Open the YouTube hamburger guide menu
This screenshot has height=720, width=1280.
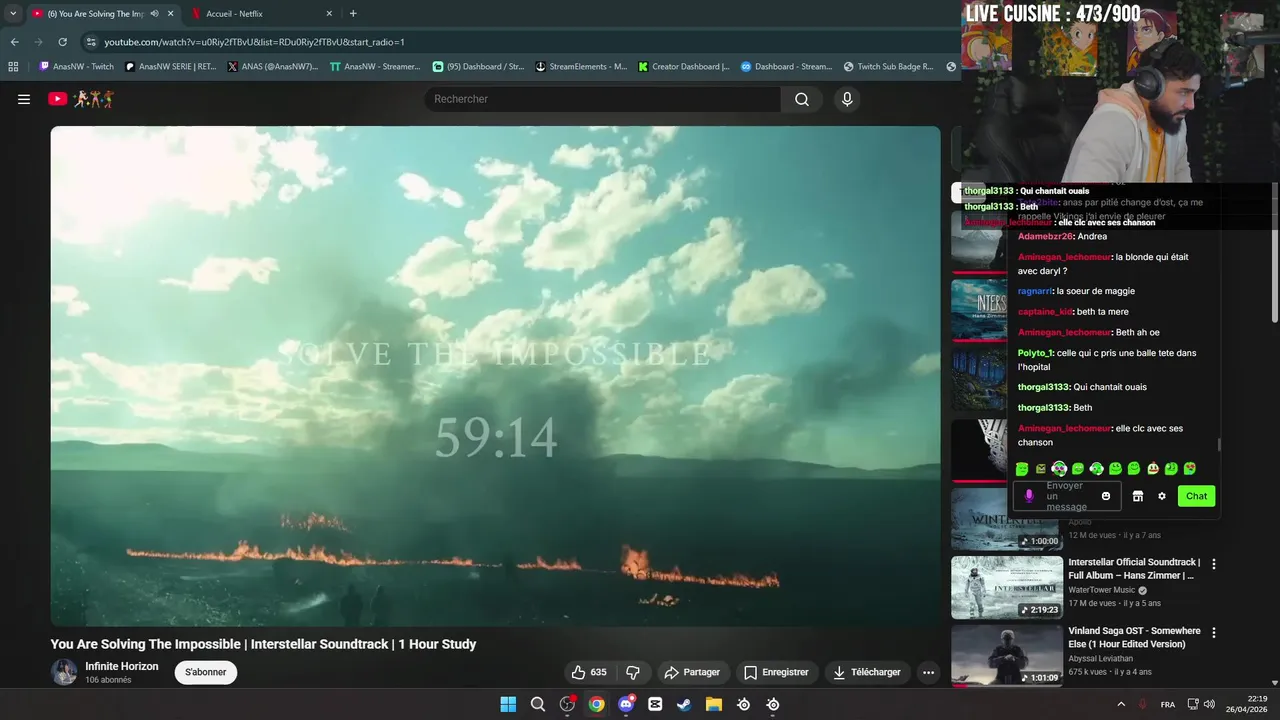[24, 99]
